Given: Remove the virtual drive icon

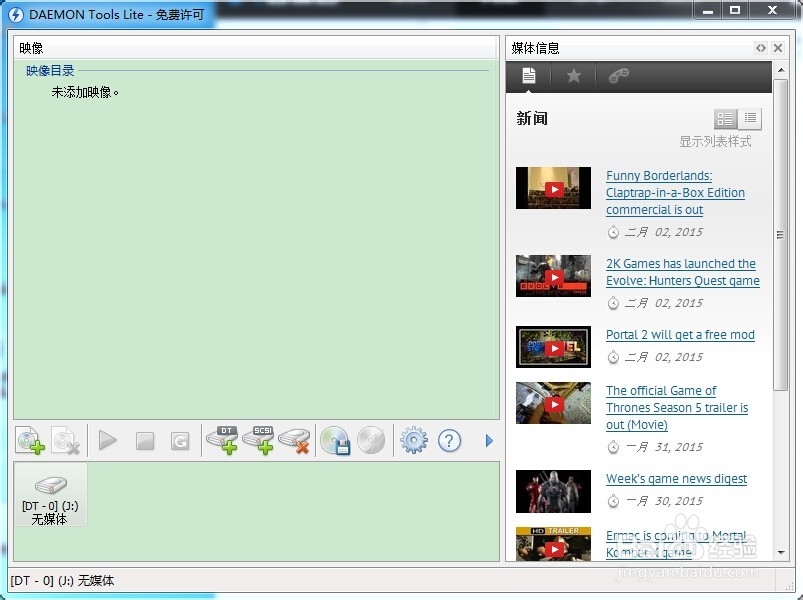Looking at the screenshot, I should point(294,440).
